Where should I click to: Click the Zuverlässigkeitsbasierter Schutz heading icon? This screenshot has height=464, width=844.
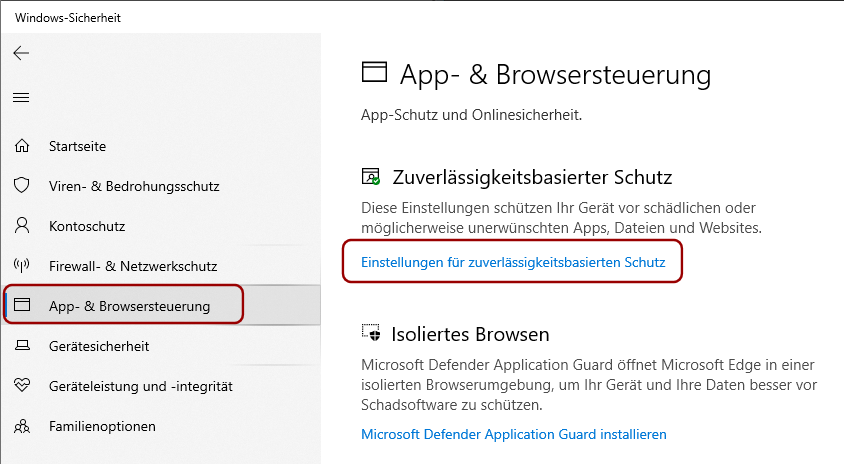tap(371, 177)
